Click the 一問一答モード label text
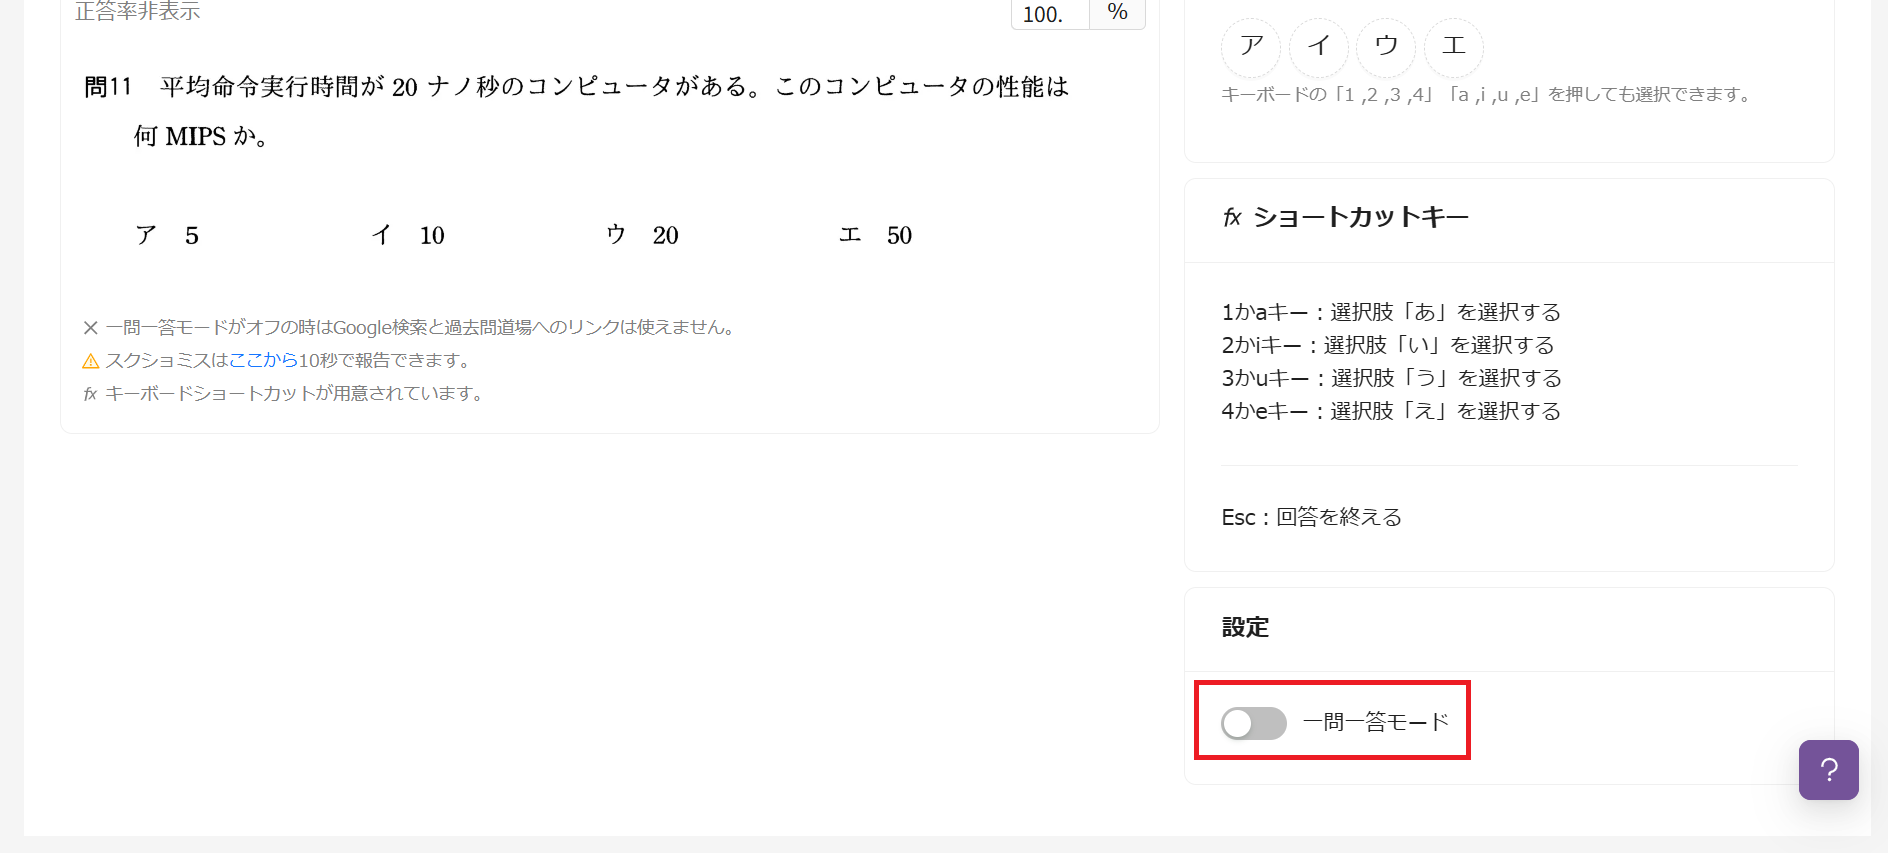1888x853 pixels. tap(1376, 722)
